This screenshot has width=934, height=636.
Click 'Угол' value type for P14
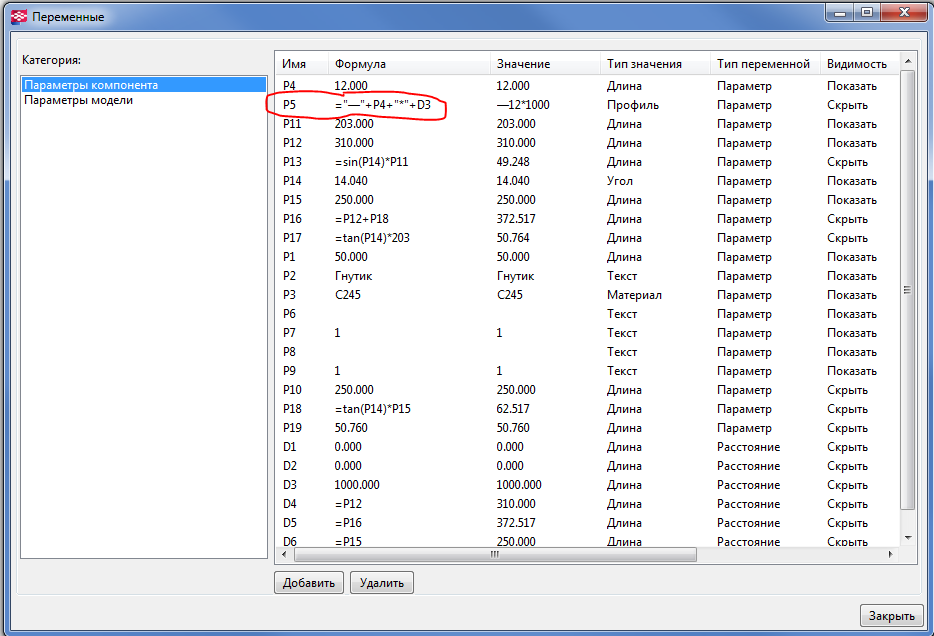tap(620, 181)
